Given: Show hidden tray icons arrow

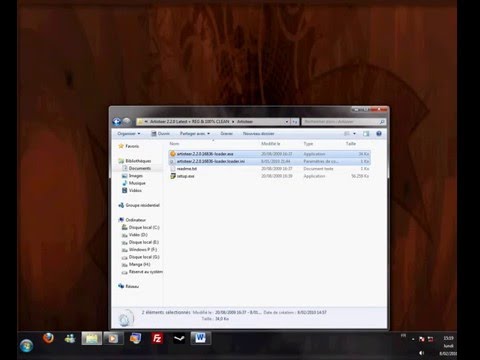Looking at the screenshot, I should pyautogui.click(x=413, y=339).
